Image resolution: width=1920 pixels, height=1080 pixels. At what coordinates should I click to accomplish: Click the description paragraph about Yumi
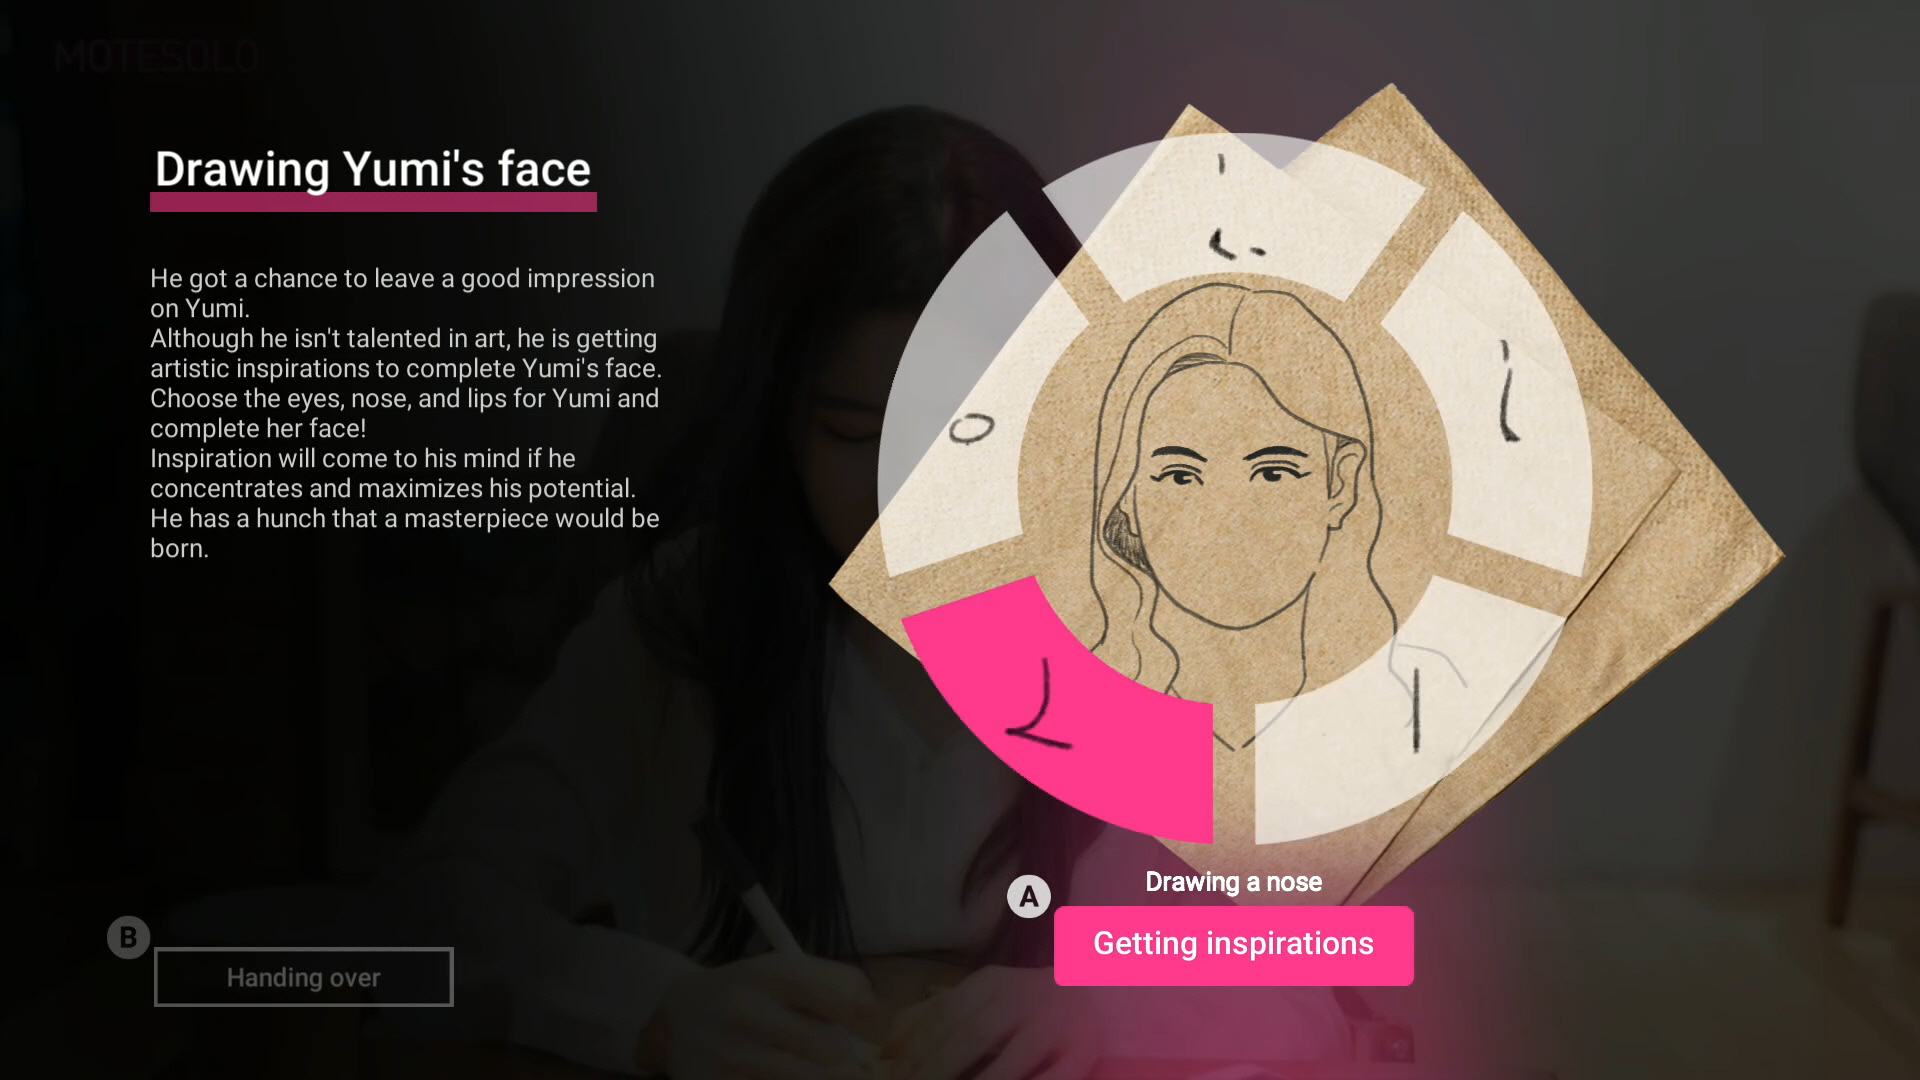point(405,413)
